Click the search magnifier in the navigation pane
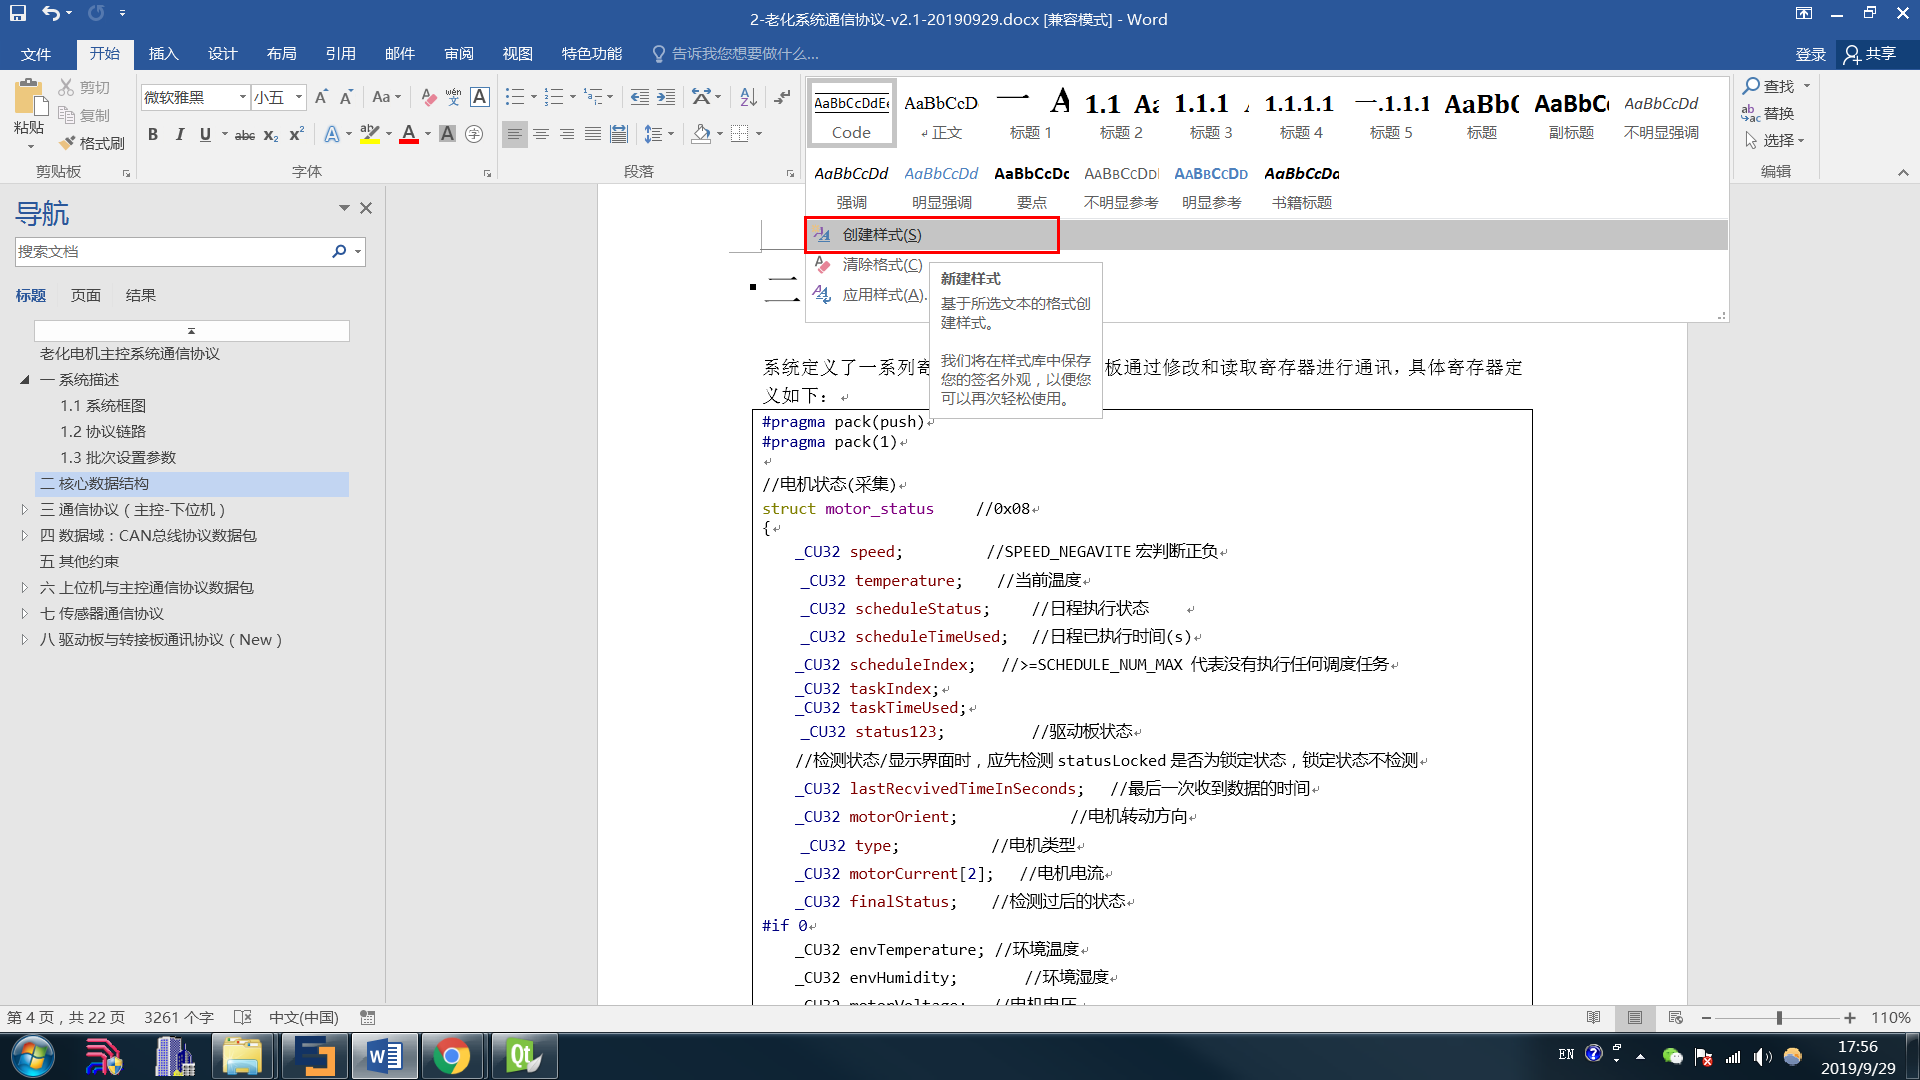Screen dimensions: 1920x1080 pos(339,251)
